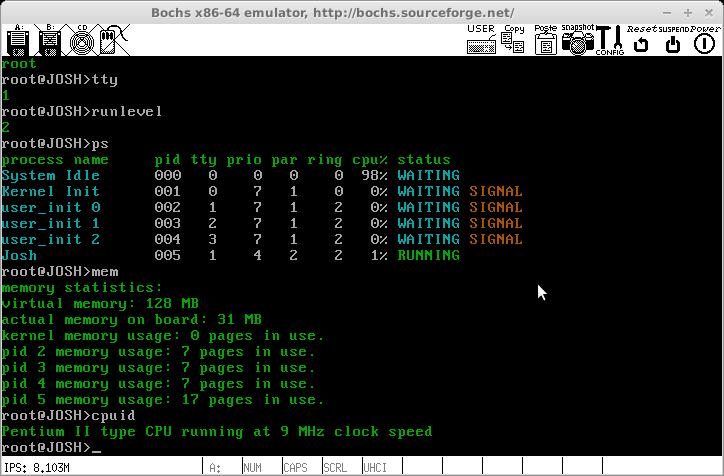724x476 pixels.
Task: Click the Bochs x86-64 emulator title bar
Action: coord(361,11)
